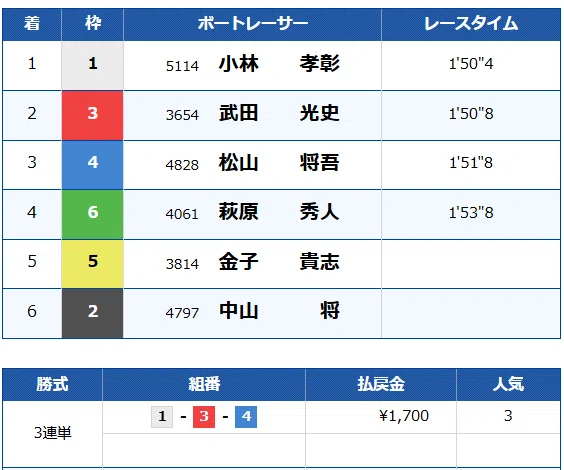Select the 3連単 bet type cell
The height and width of the screenshot is (470, 564).
(x=53, y=433)
